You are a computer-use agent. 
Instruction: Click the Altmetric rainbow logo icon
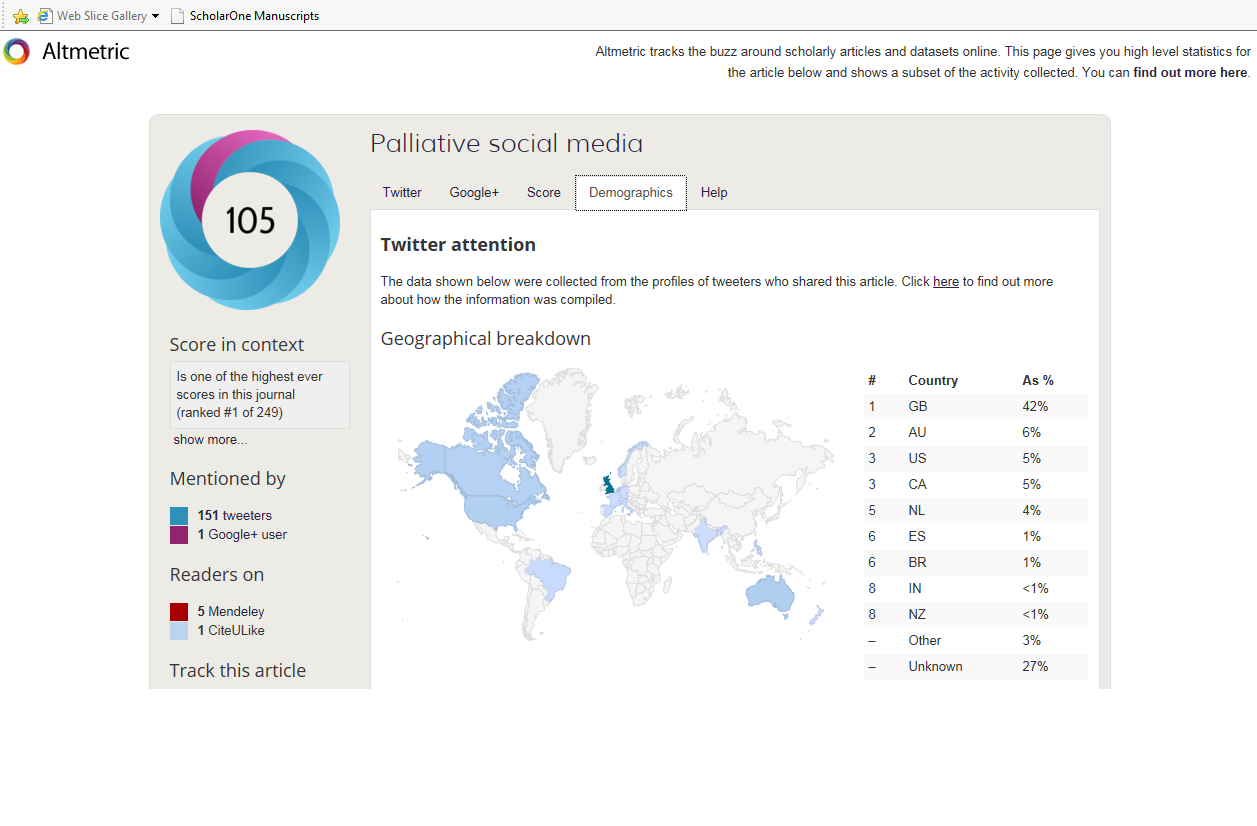(x=16, y=51)
